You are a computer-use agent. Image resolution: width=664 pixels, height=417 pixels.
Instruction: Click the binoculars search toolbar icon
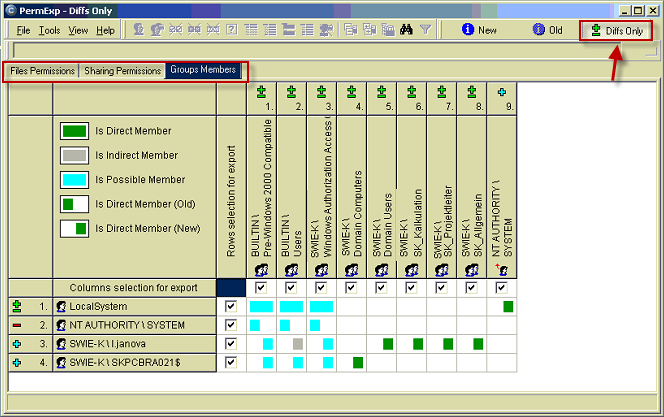pyautogui.click(x=406, y=30)
